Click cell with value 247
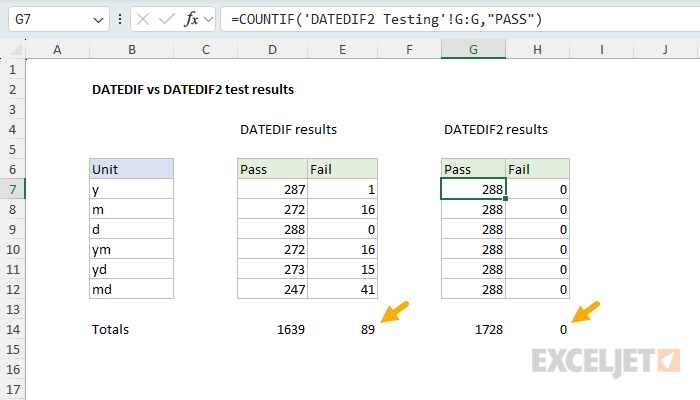The height and width of the screenshot is (400, 700). click(272, 289)
